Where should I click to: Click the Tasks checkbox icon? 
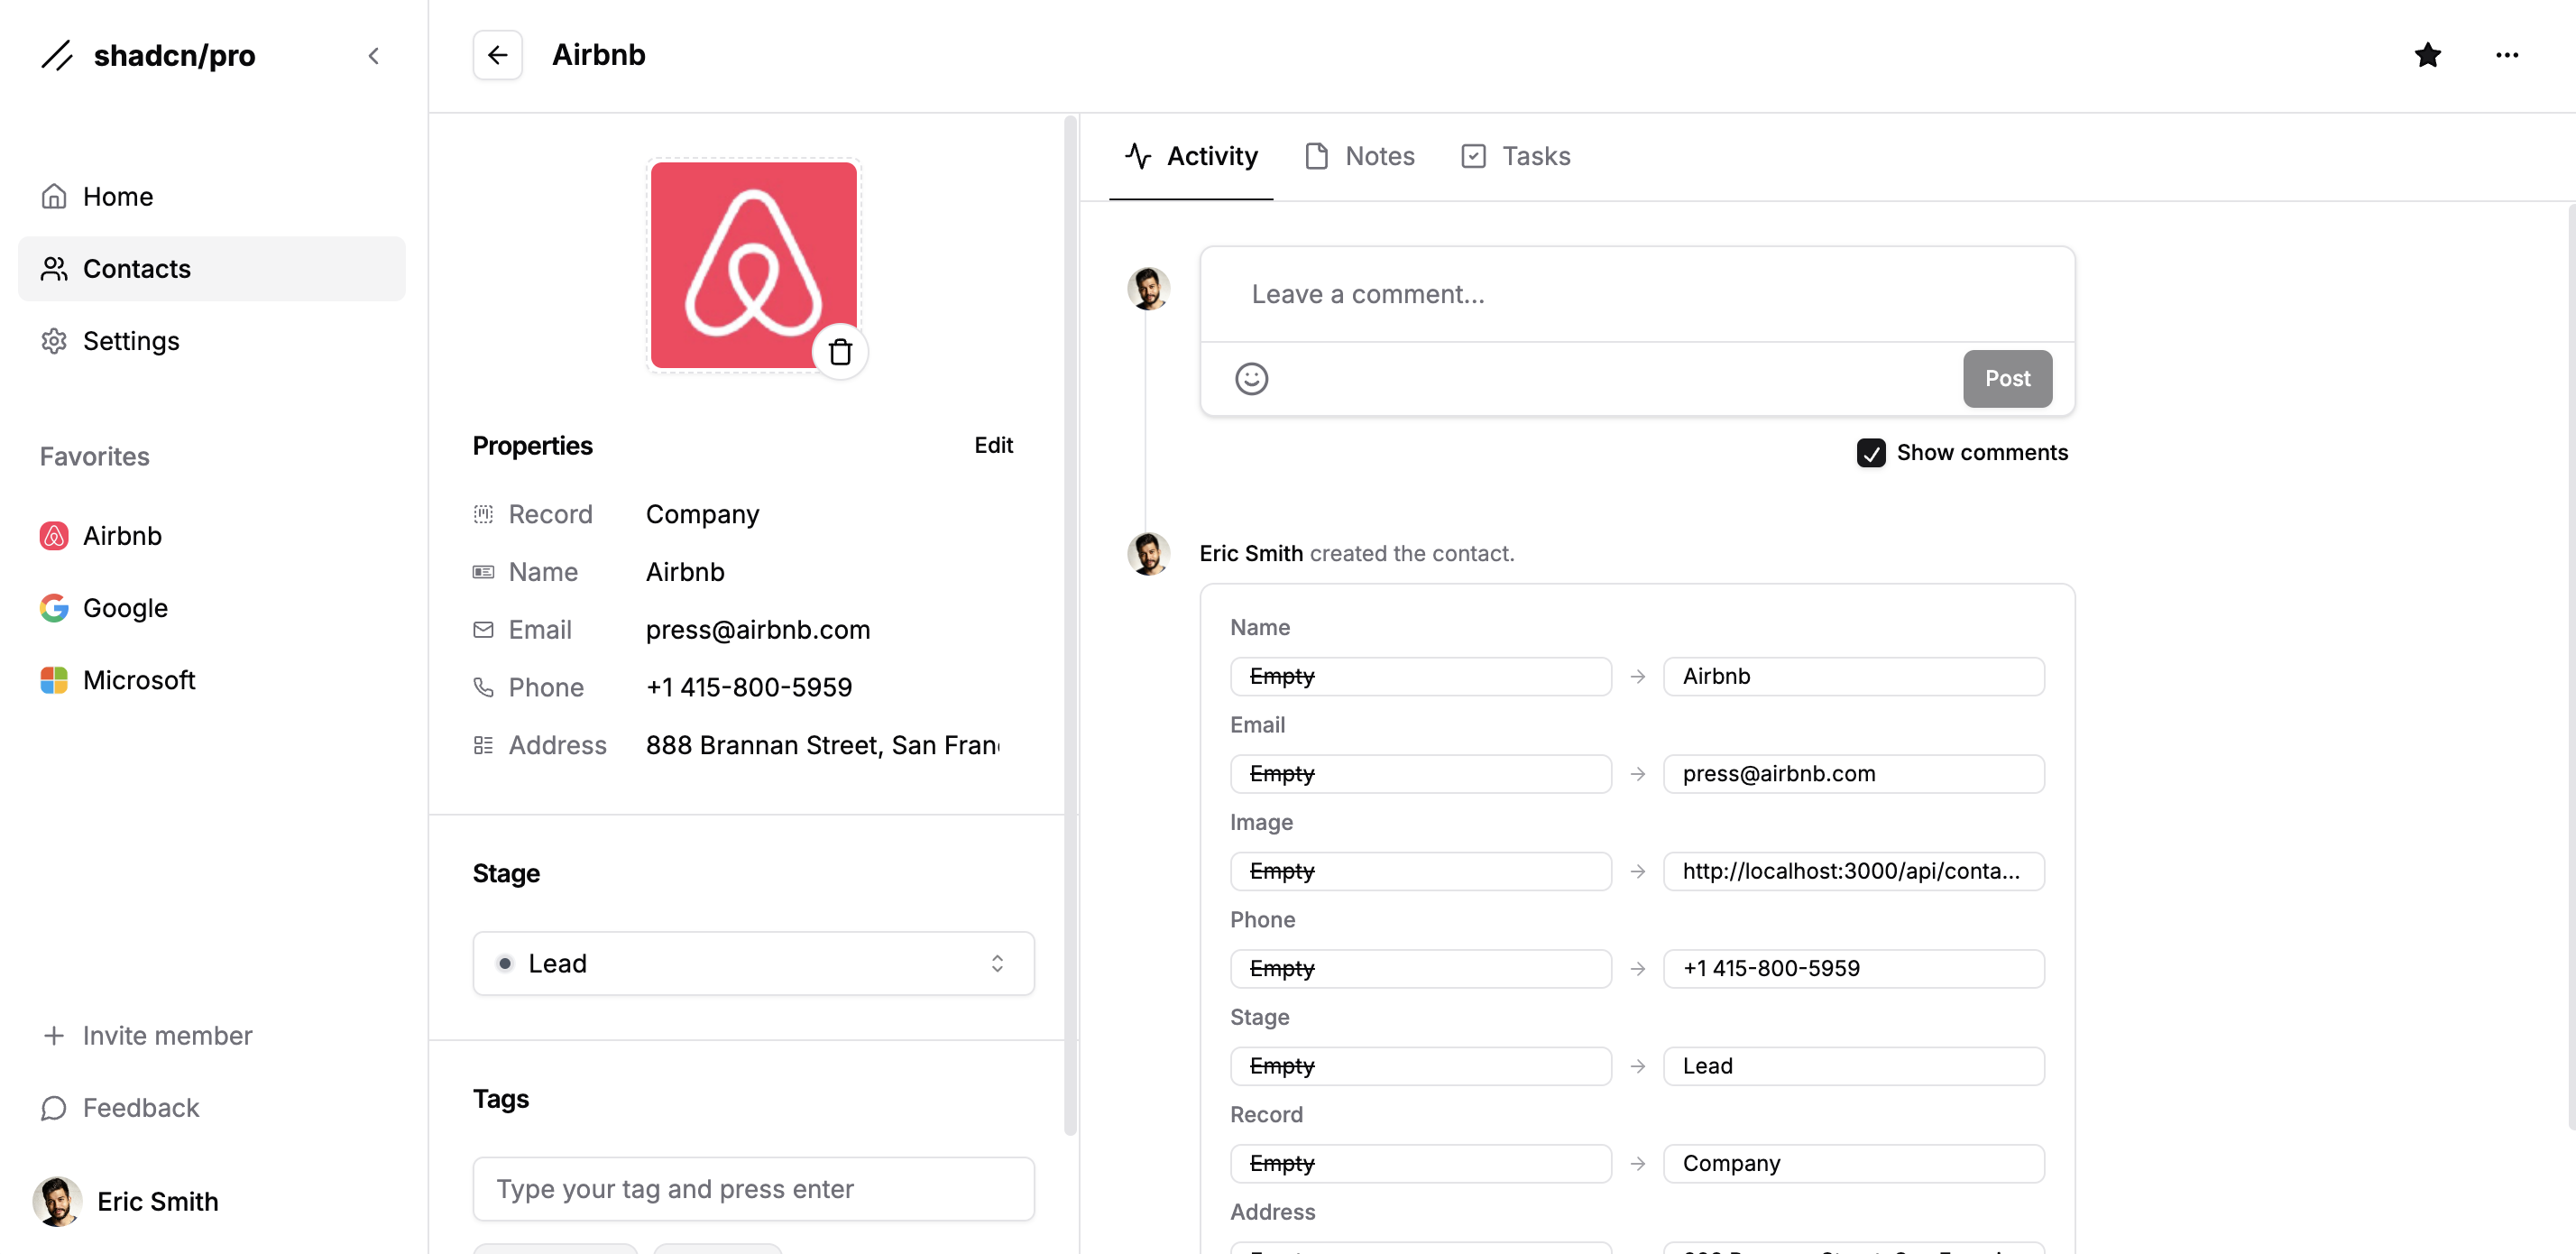point(1473,156)
